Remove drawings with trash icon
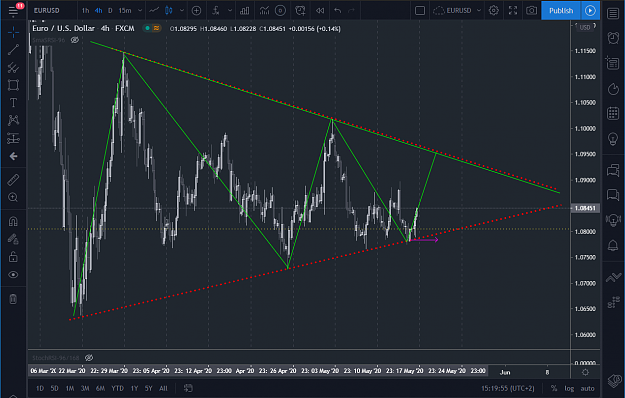Image resolution: width=625 pixels, height=398 pixels. click(13, 299)
